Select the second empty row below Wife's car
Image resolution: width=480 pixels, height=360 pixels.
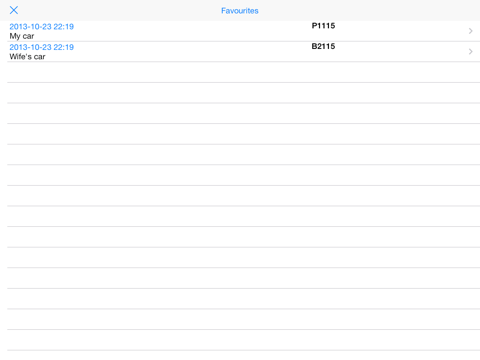point(244,93)
